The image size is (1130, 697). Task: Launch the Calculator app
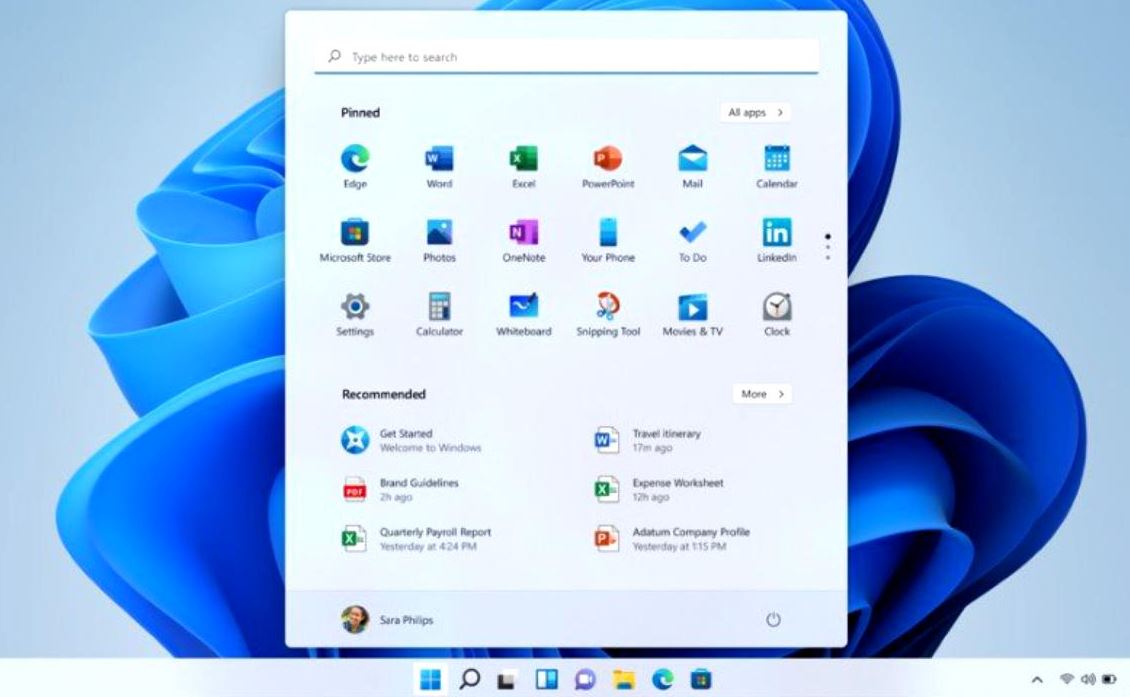tap(439, 314)
